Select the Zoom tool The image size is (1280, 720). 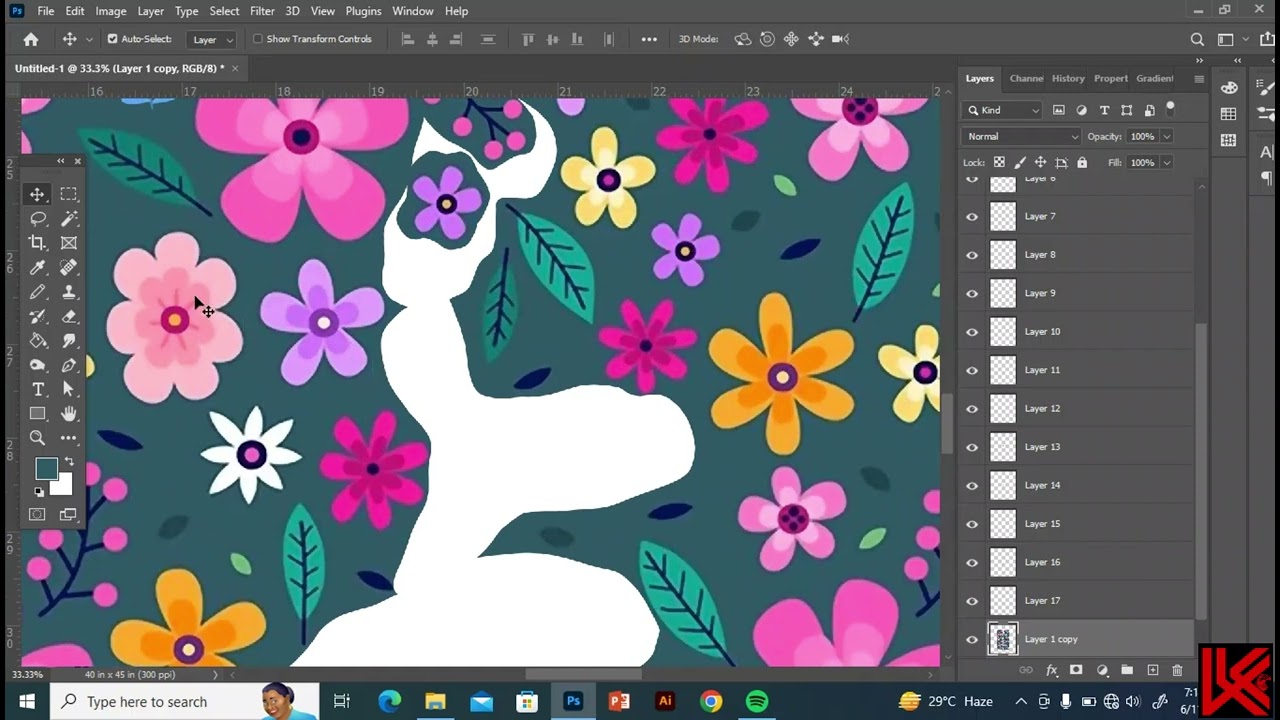[x=37, y=438]
